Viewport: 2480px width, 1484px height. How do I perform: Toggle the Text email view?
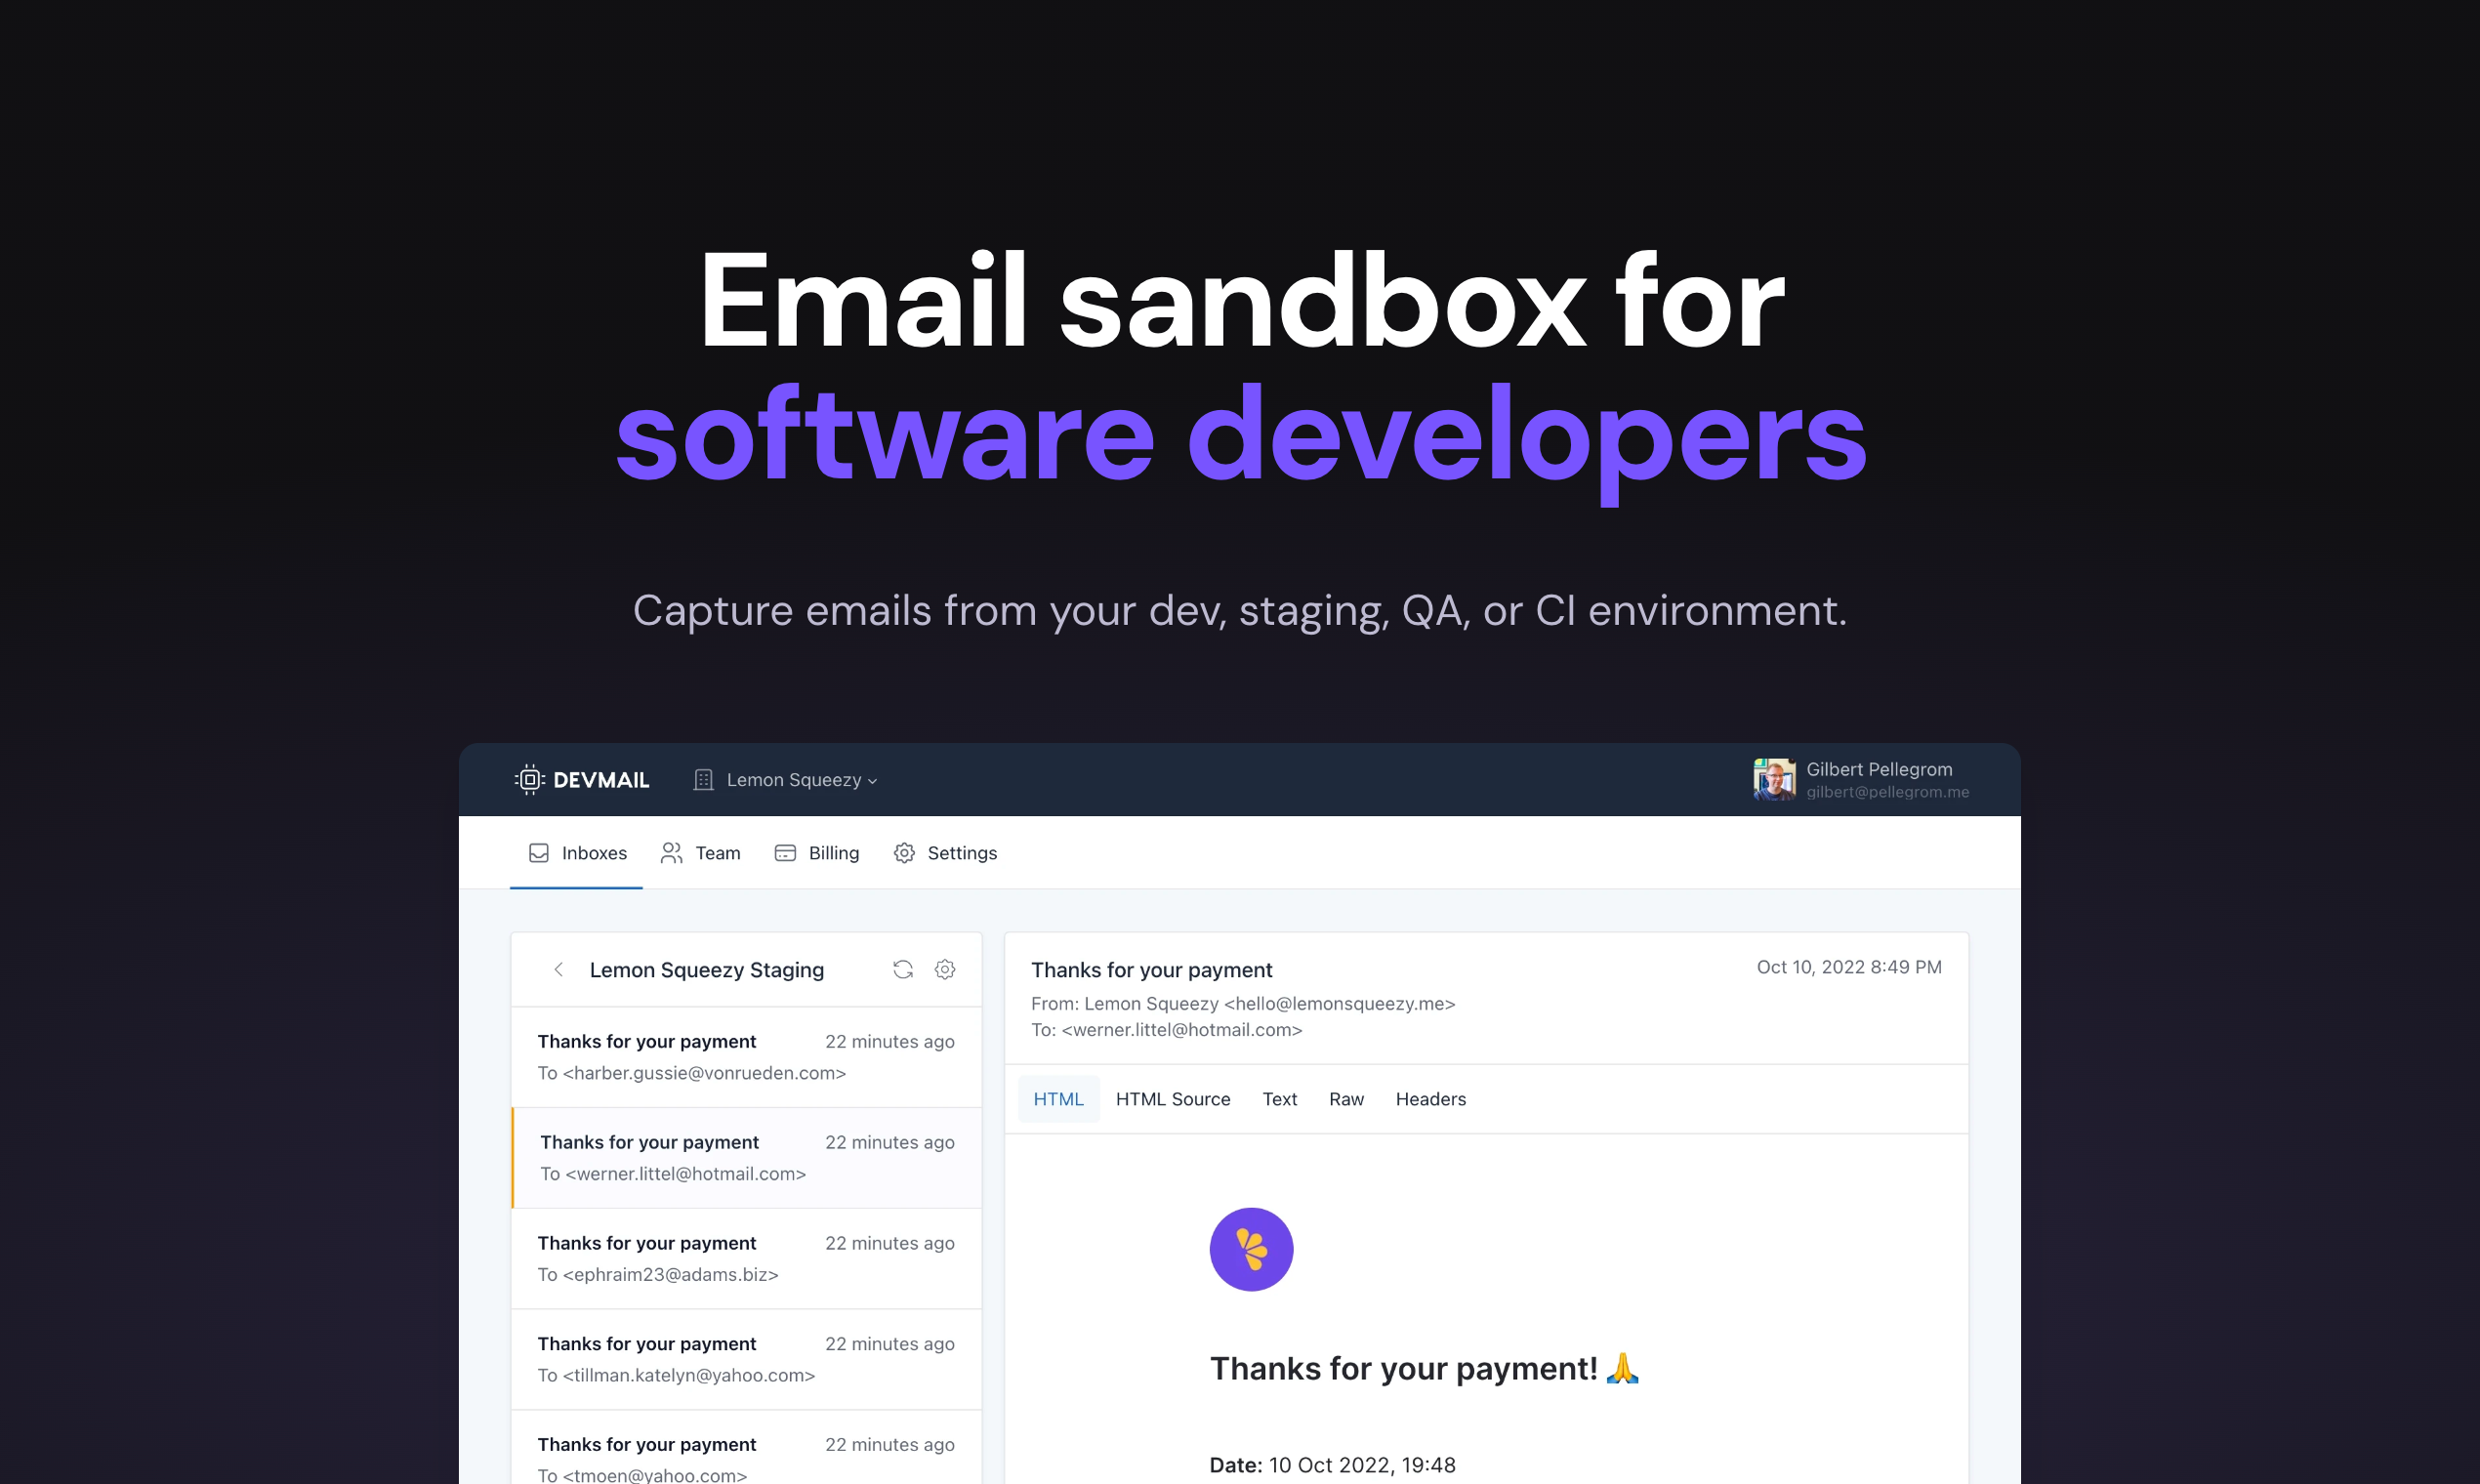click(x=1279, y=1099)
